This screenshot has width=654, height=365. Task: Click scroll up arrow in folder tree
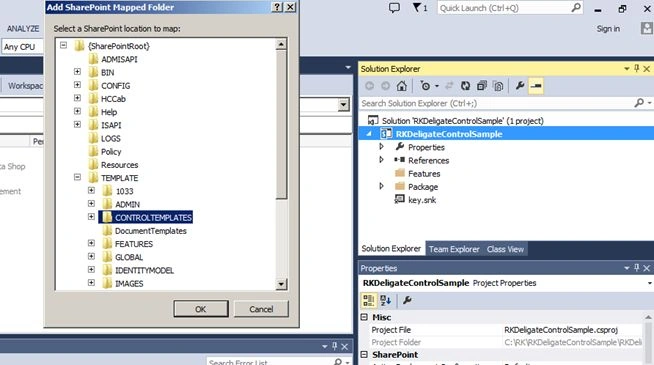[x=281, y=44]
